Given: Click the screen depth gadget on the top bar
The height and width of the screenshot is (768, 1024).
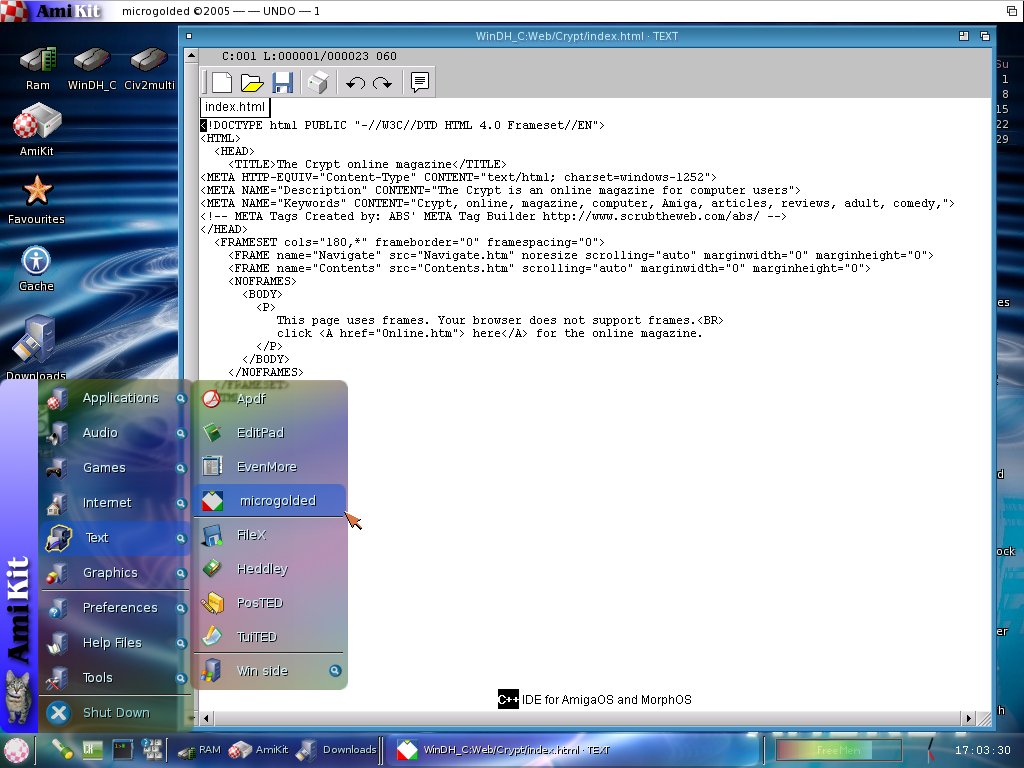Looking at the screenshot, I should point(1012,11).
